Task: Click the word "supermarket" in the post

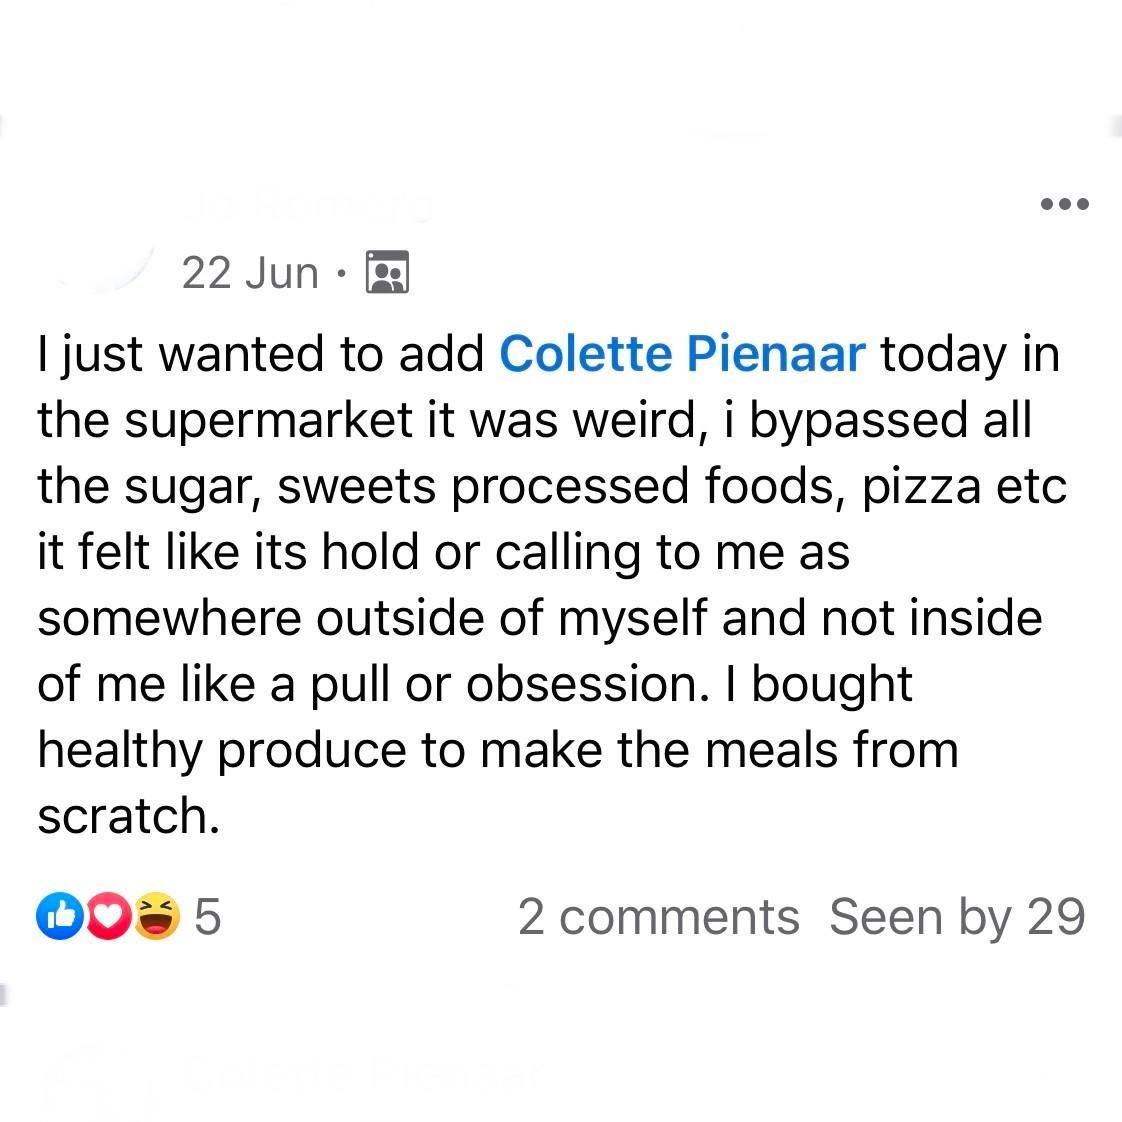Action: (x=270, y=421)
